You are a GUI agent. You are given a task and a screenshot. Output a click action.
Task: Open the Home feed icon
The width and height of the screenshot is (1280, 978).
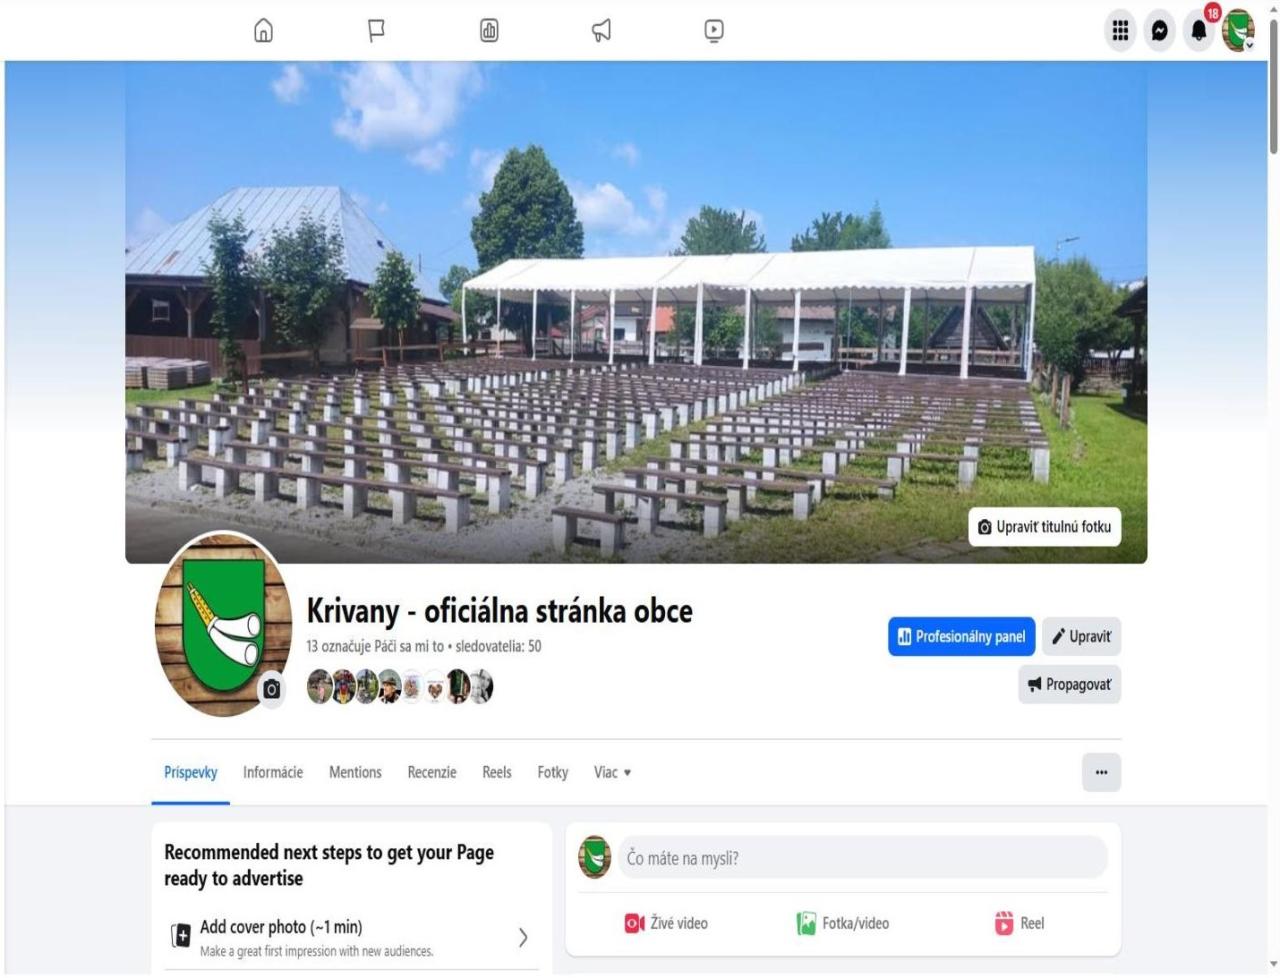(263, 31)
